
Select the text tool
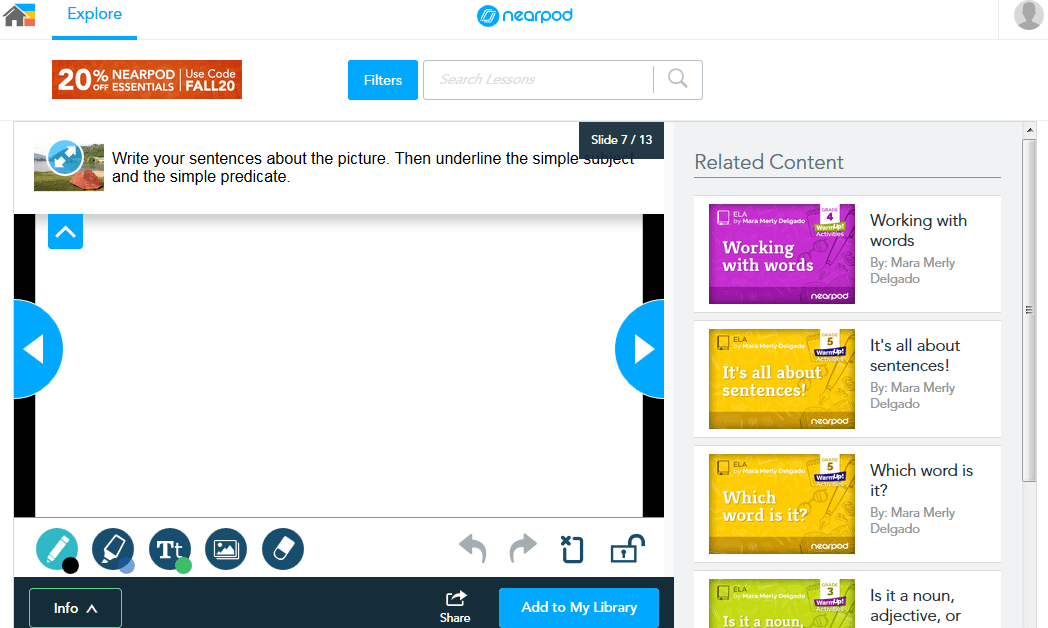tap(169, 548)
